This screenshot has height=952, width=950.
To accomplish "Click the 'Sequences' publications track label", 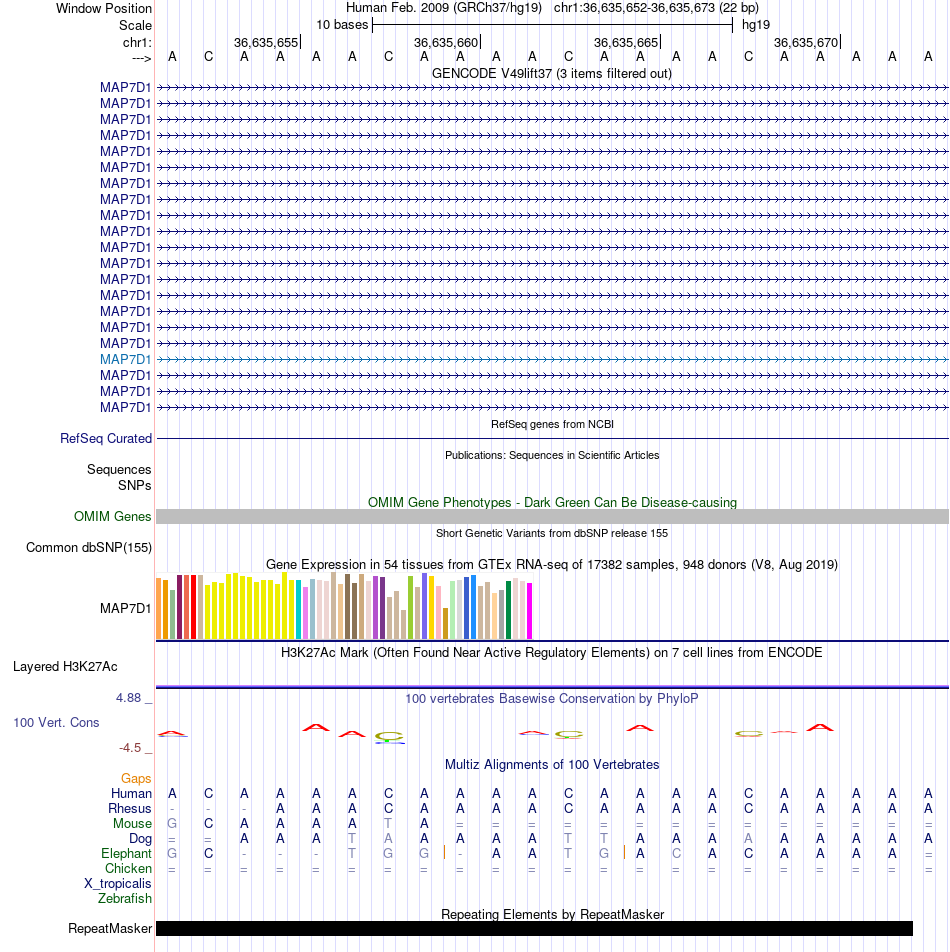I will 119,469.
